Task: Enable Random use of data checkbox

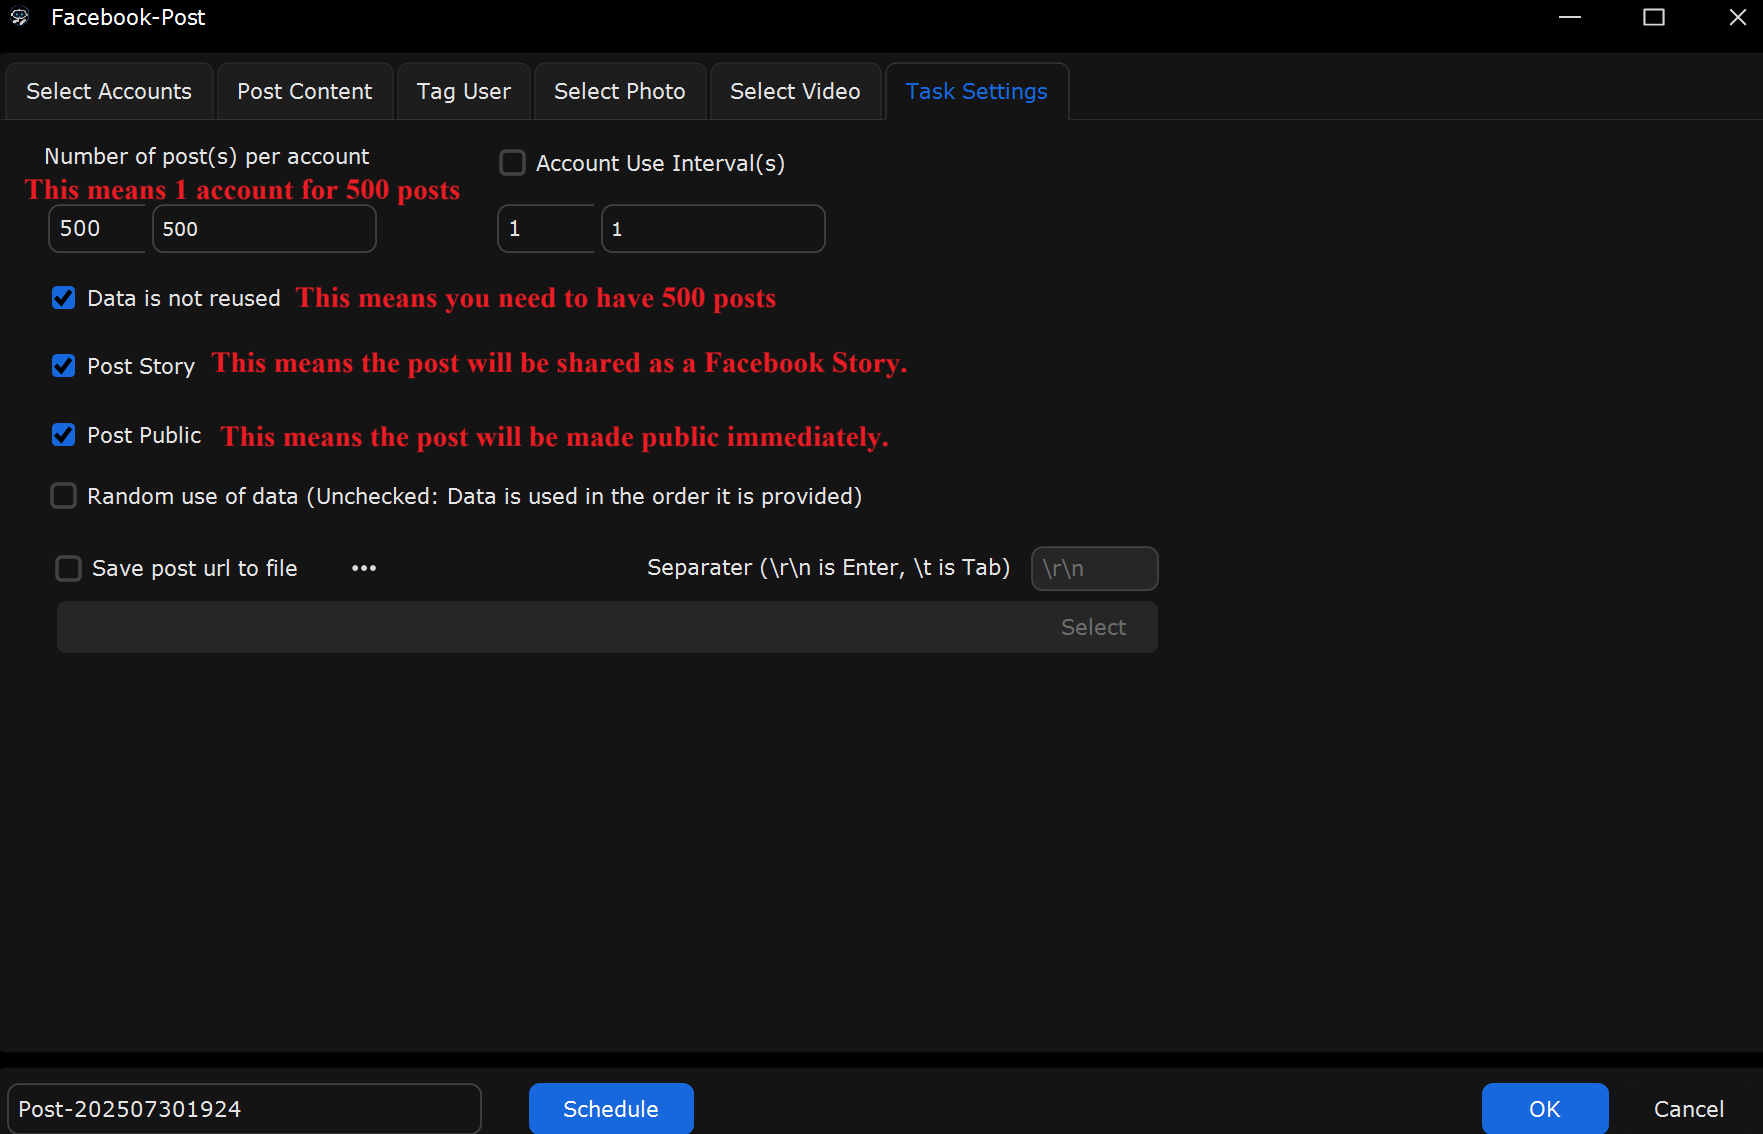Action: click(x=63, y=496)
